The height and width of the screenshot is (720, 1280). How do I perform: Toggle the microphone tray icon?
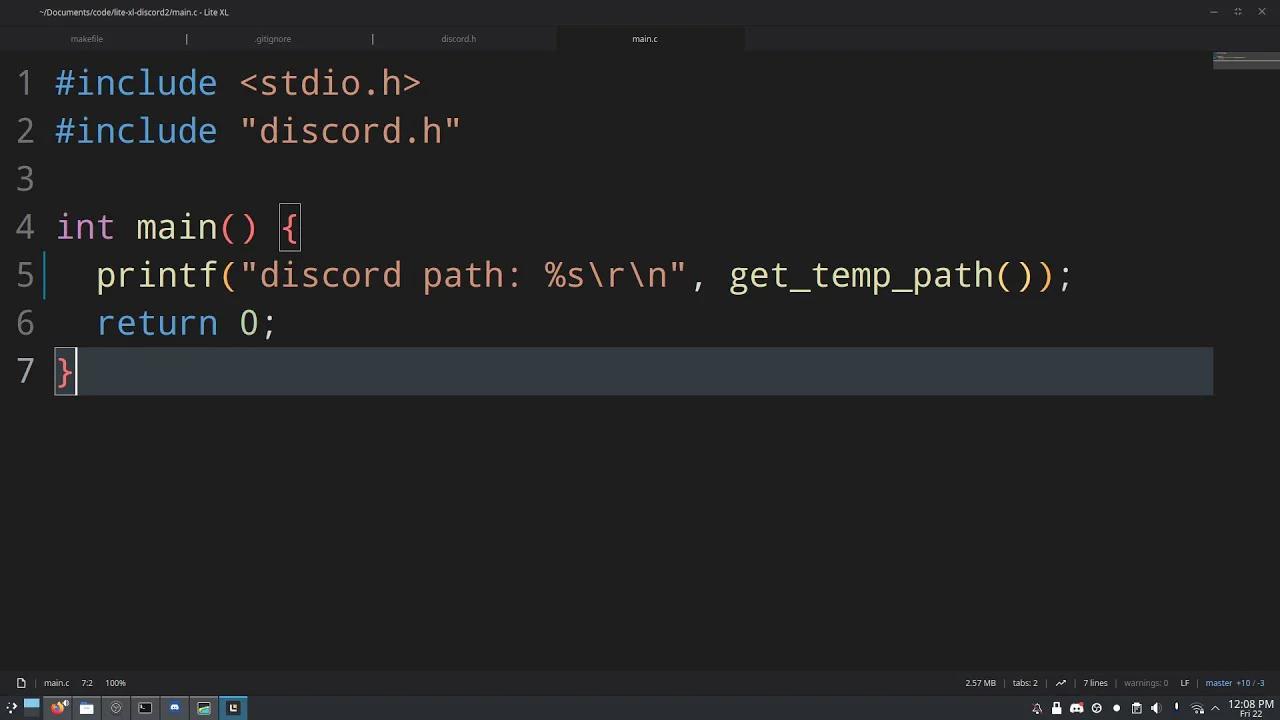click(x=1176, y=707)
